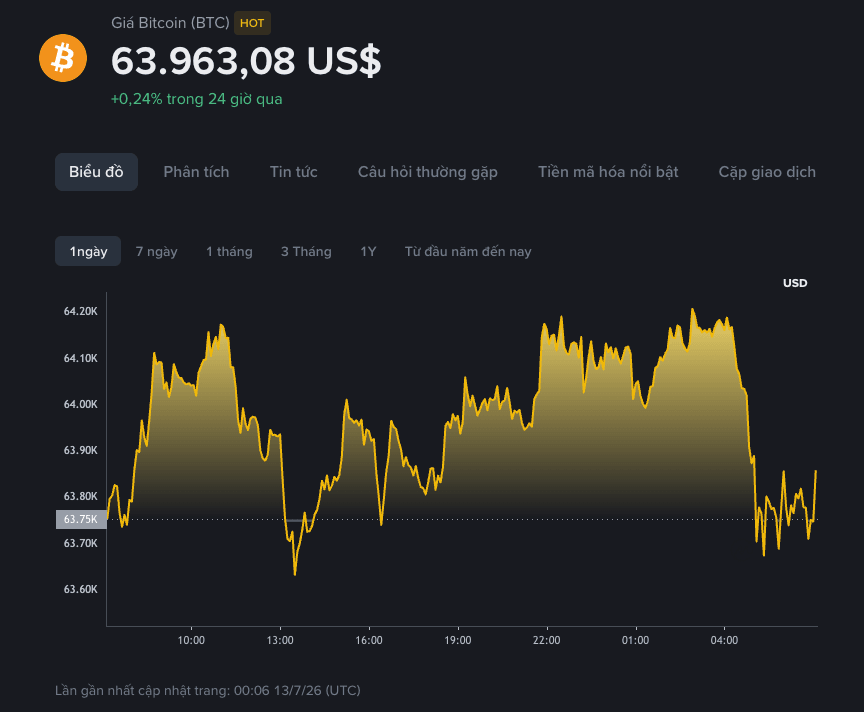Select Tiền mã hóa nổi bật tab

[608, 172]
